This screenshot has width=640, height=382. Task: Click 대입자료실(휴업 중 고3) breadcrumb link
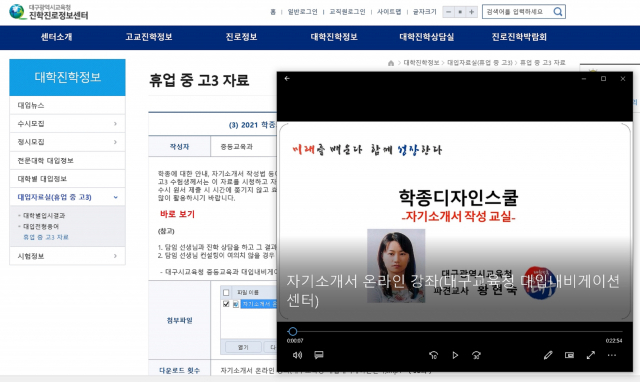pyautogui.click(x=480, y=63)
